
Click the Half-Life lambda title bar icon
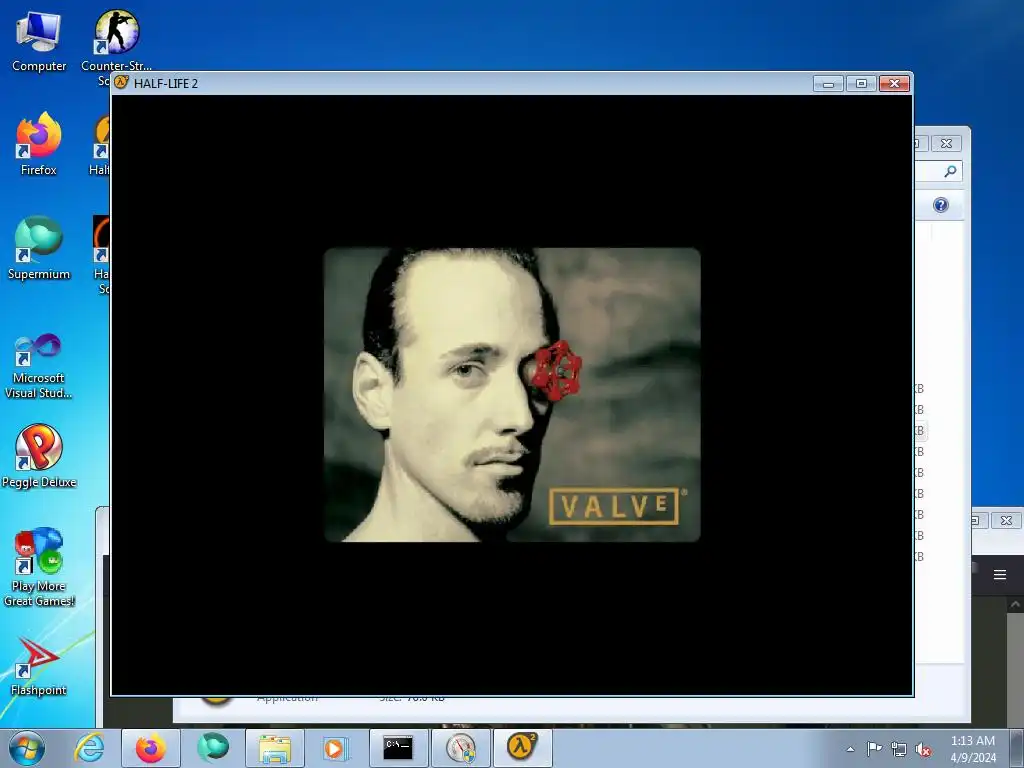pos(121,83)
